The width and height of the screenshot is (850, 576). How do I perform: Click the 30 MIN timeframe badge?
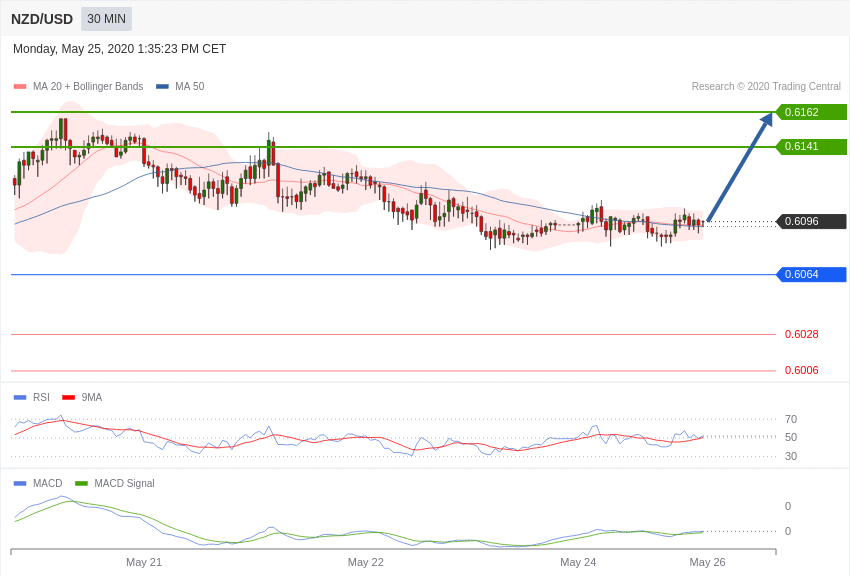click(x=106, y=19)
